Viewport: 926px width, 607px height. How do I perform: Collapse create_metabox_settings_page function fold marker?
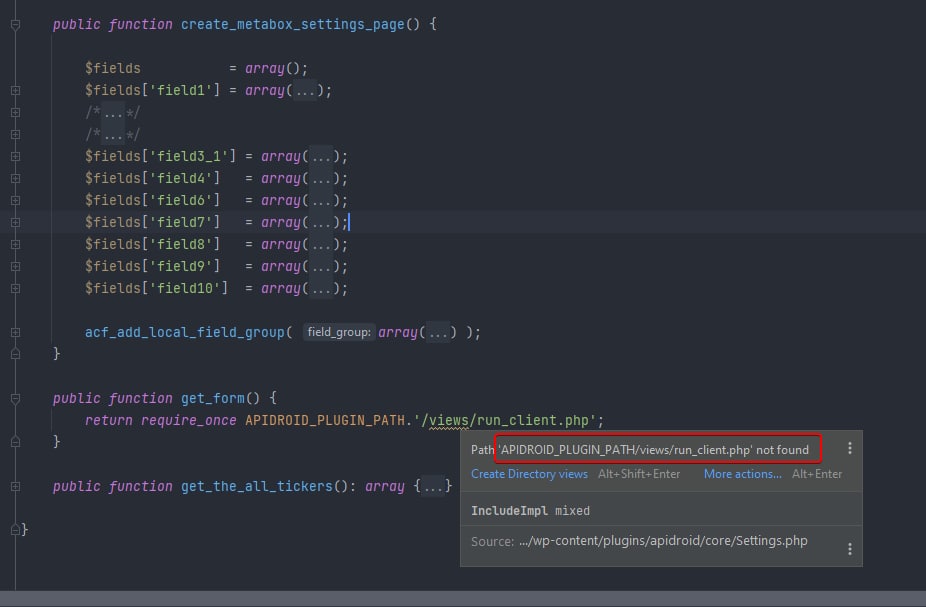click(15, 25)
